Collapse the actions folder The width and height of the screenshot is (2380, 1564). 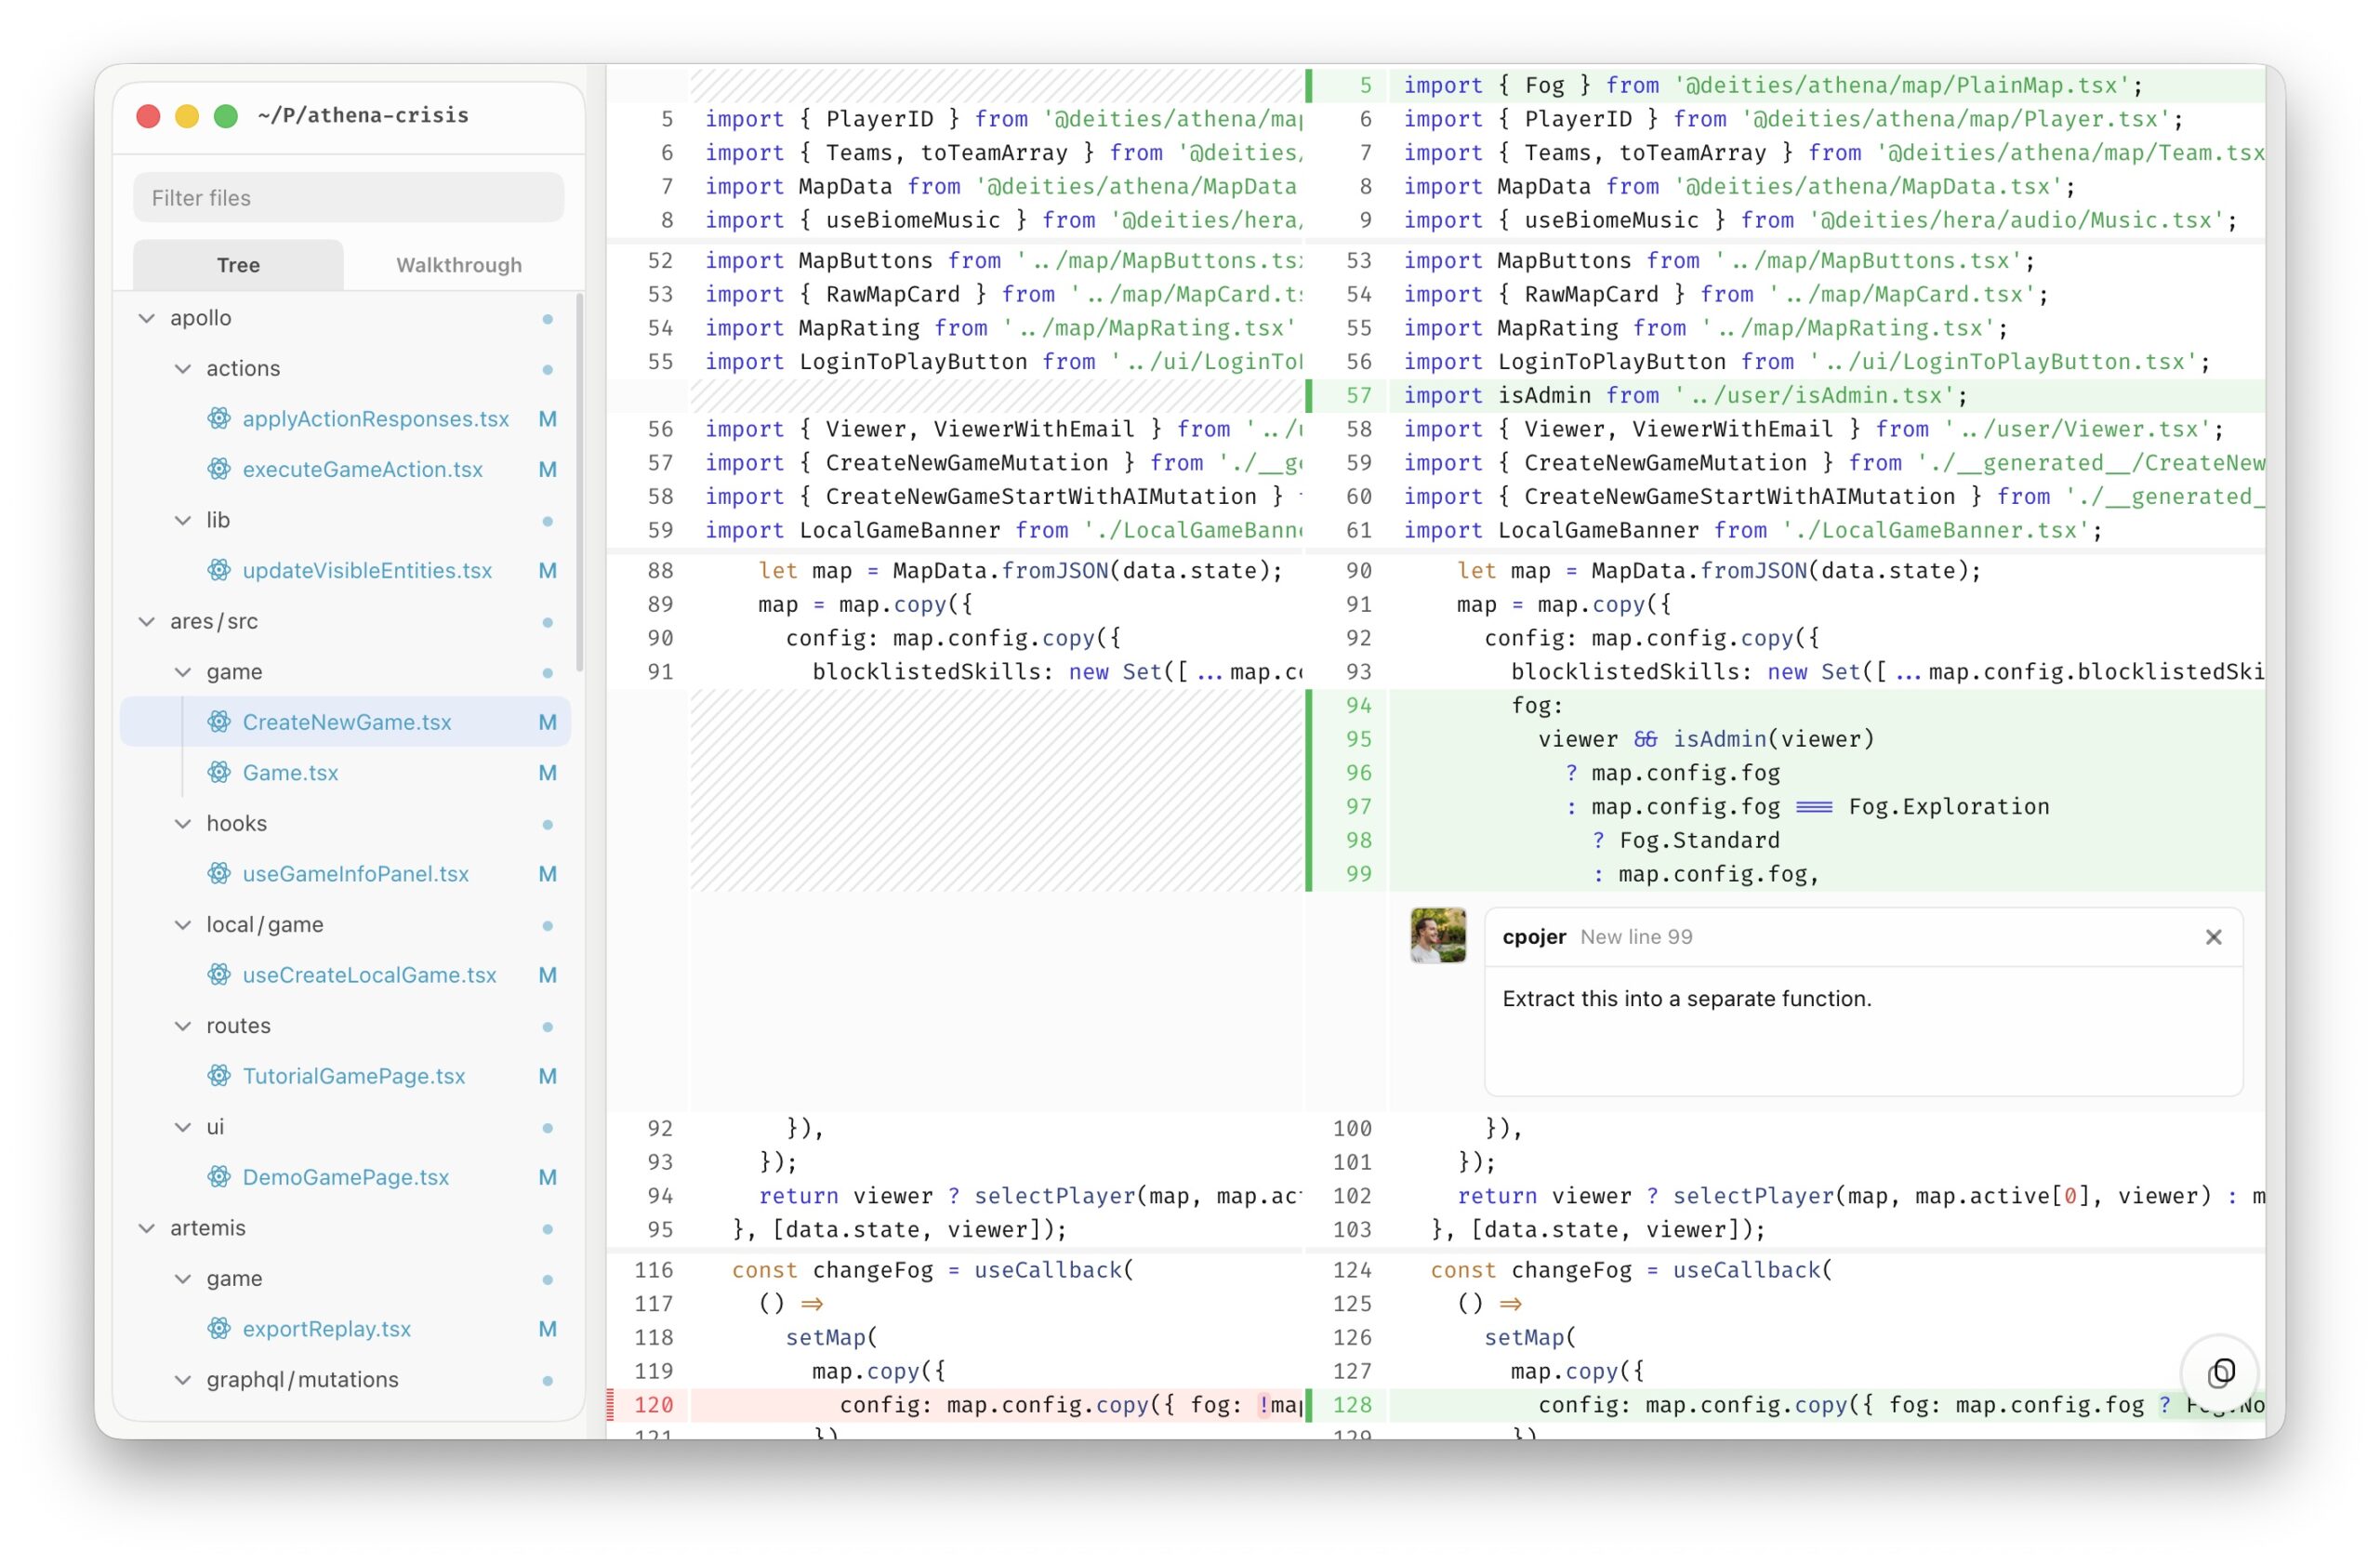(x=183, y=369)
